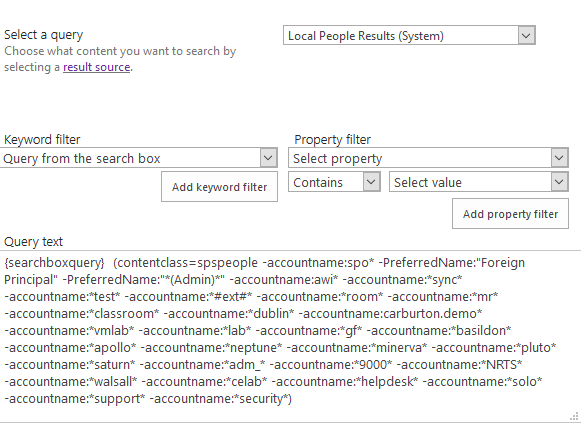Viewport: 581px width, 424px height.
Task: Click the Query text label
Action: tap(33, 242)
